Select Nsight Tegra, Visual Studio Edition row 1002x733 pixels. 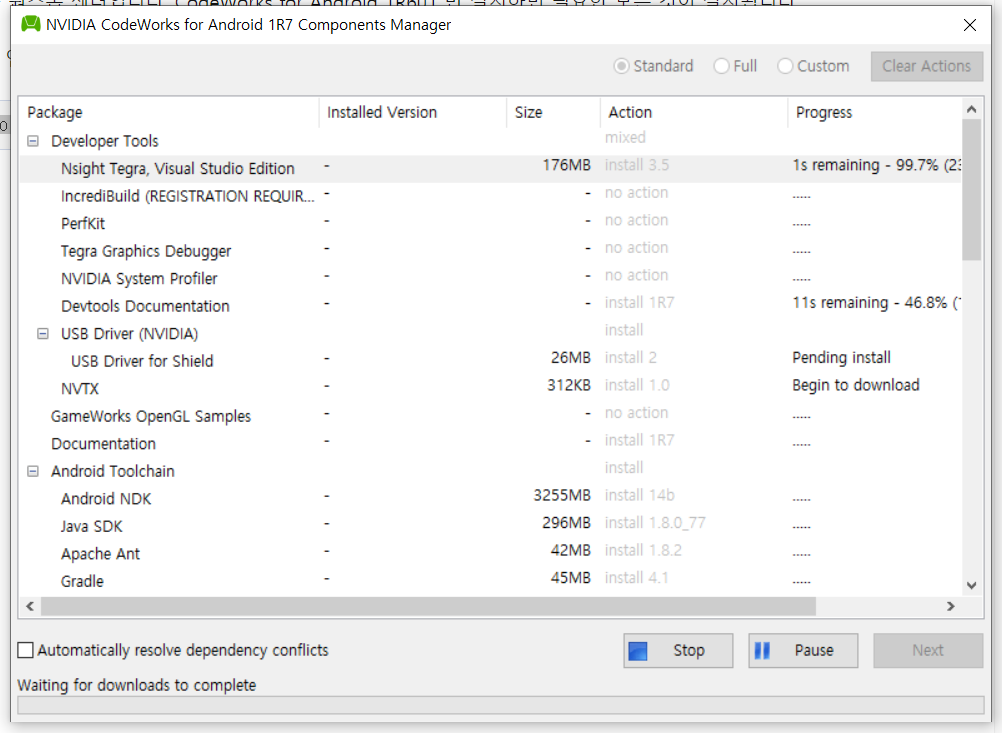490,169
